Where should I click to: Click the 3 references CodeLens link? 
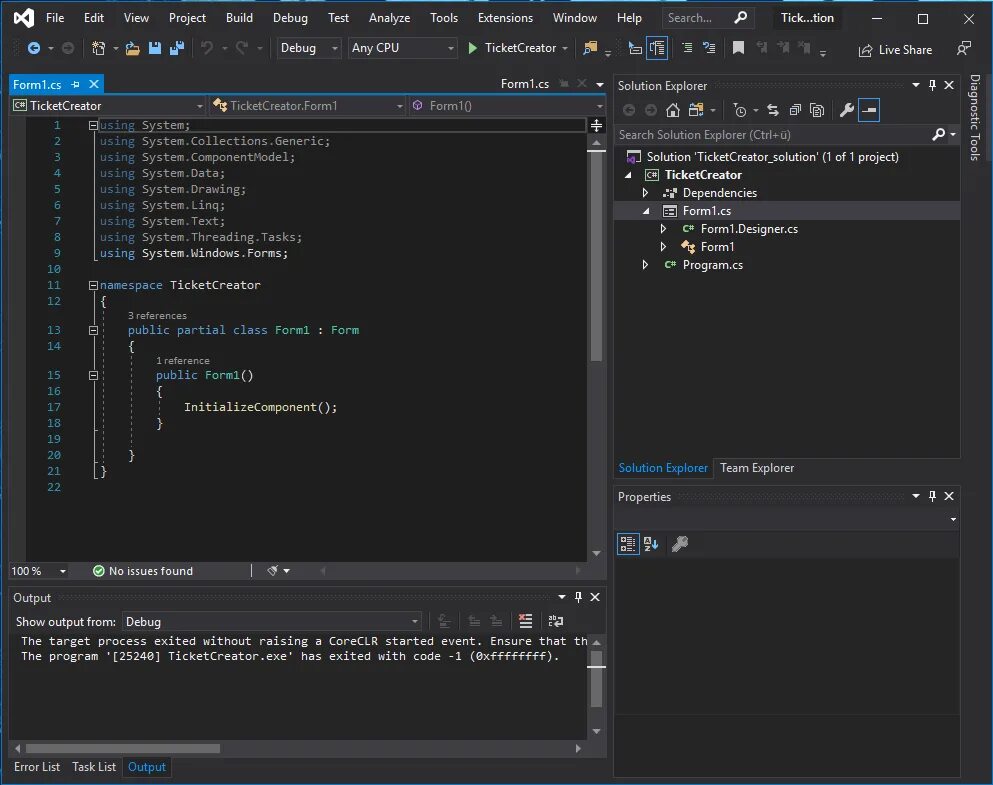coord(157,315)
